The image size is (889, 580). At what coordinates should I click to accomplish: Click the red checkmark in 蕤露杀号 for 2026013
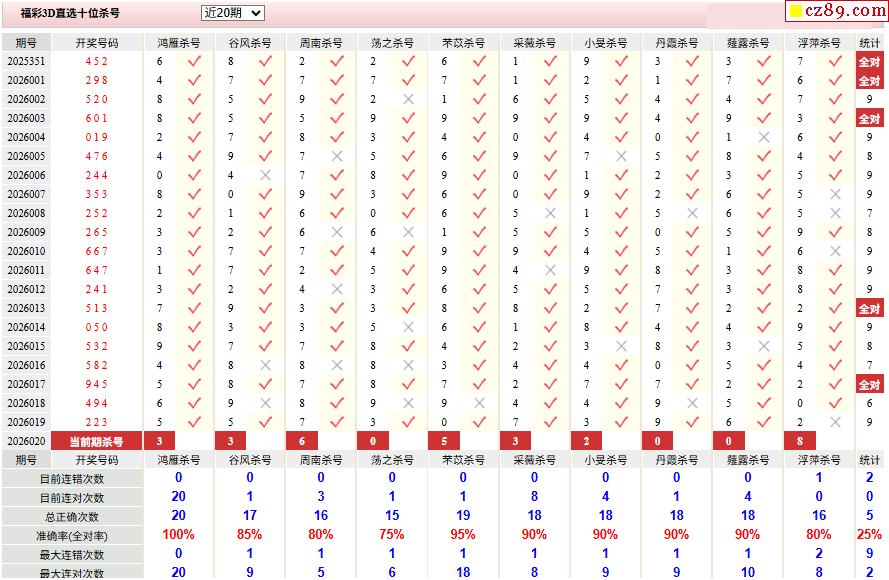pos(764,308)
